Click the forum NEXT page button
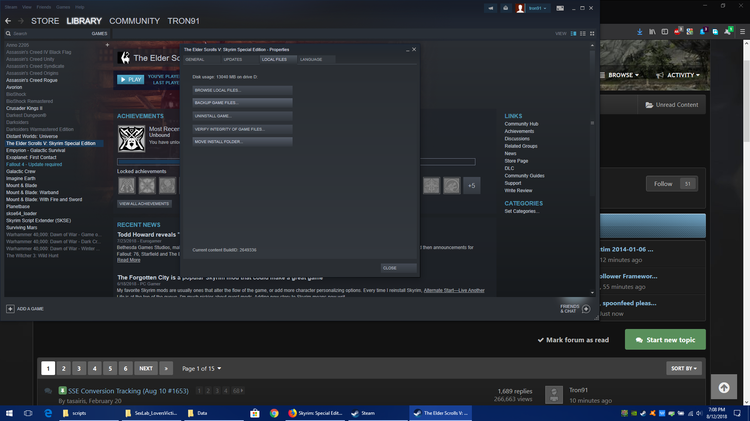Screen dimensions: 750x421 tap(146, 368)
